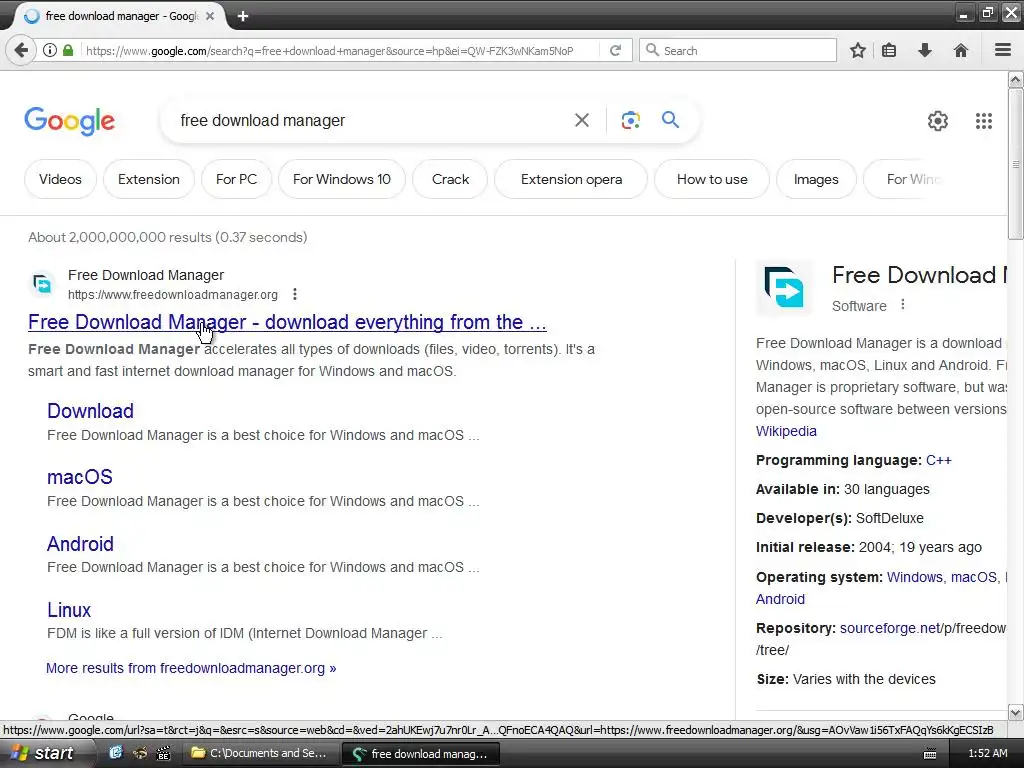Select the Extension opera filter chip

[x=571, y=179]
